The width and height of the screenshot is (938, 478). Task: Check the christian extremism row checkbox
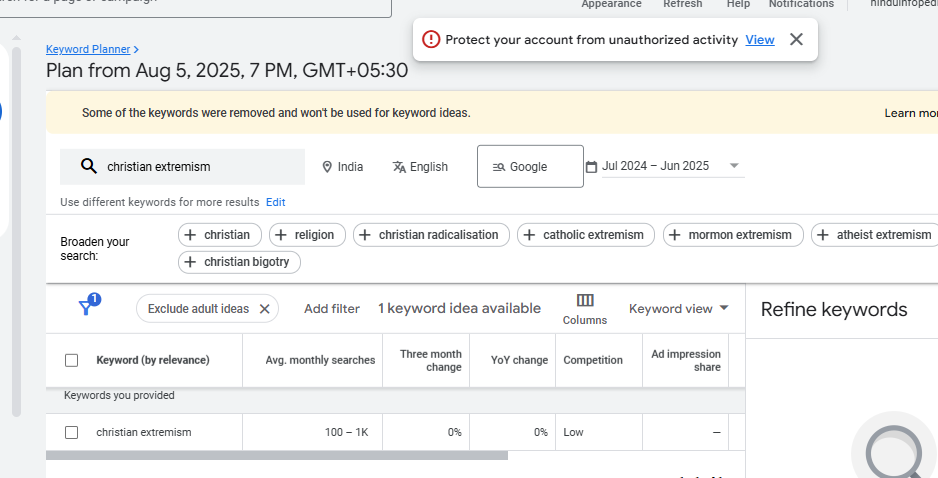[x=71, y=432]
